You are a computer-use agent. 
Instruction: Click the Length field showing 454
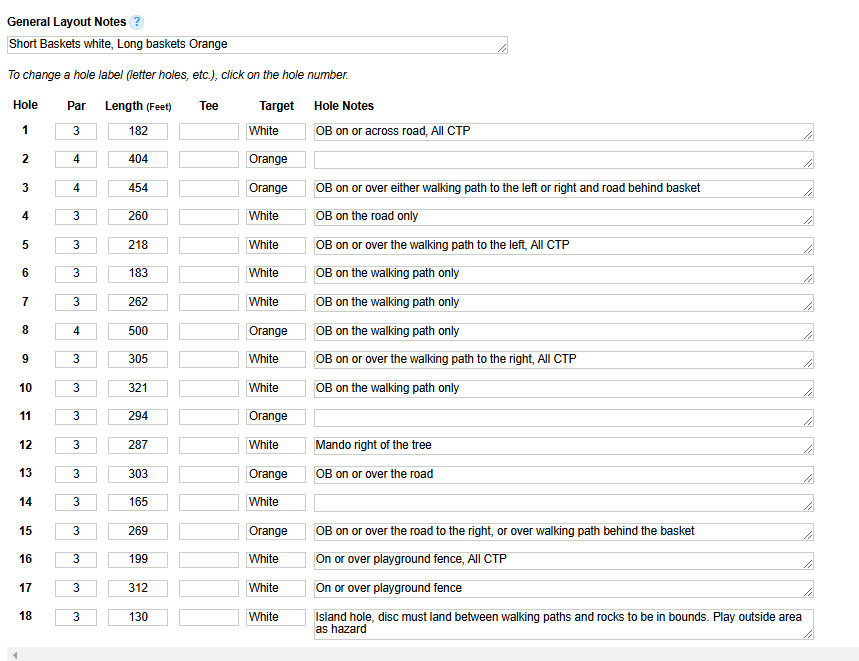[138, 188]
